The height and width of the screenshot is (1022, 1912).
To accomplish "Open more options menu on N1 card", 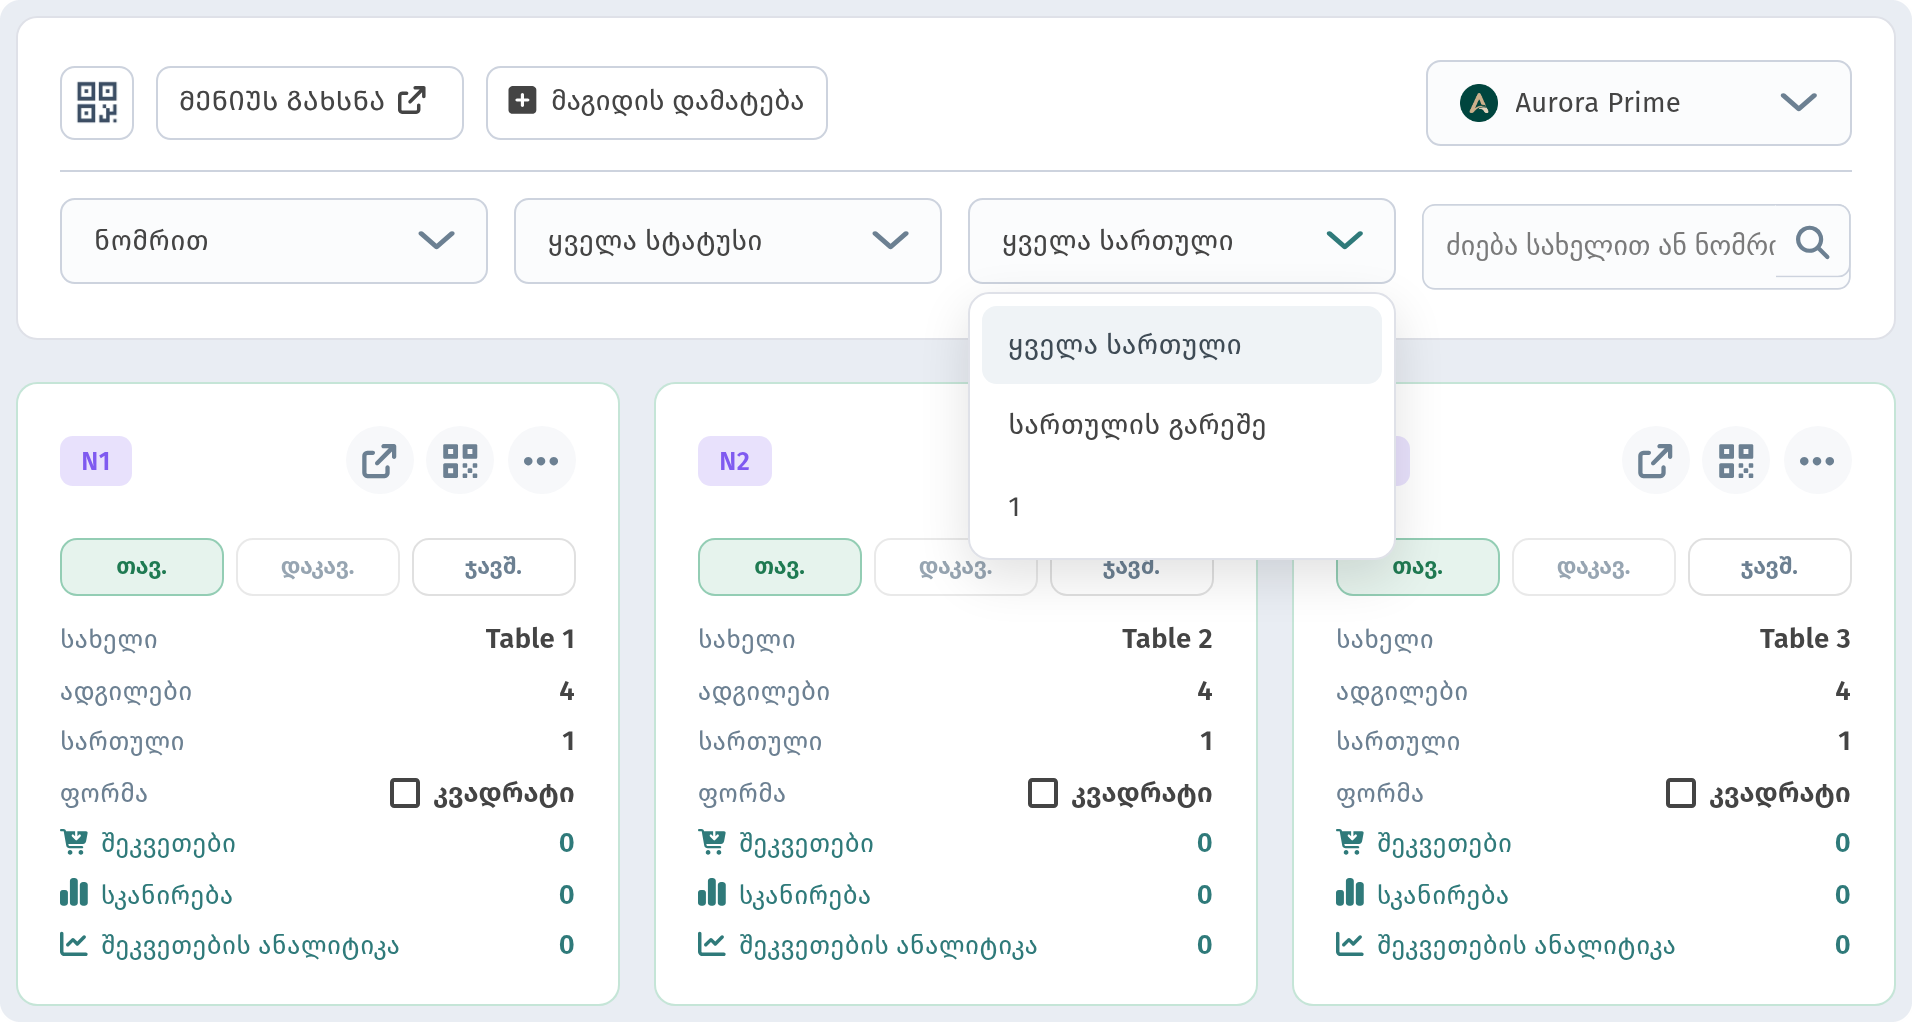I will point(541,461).
